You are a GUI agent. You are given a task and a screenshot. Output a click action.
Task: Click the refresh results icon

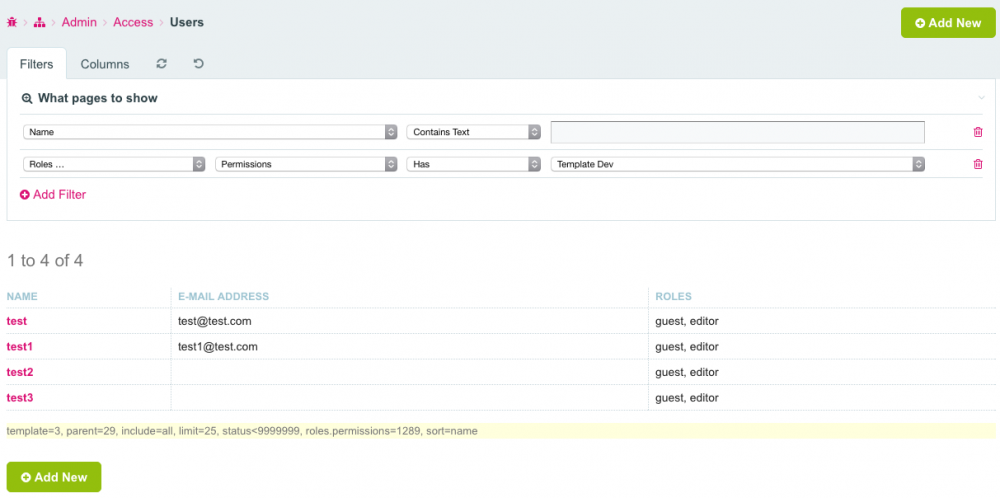(162, 64)
